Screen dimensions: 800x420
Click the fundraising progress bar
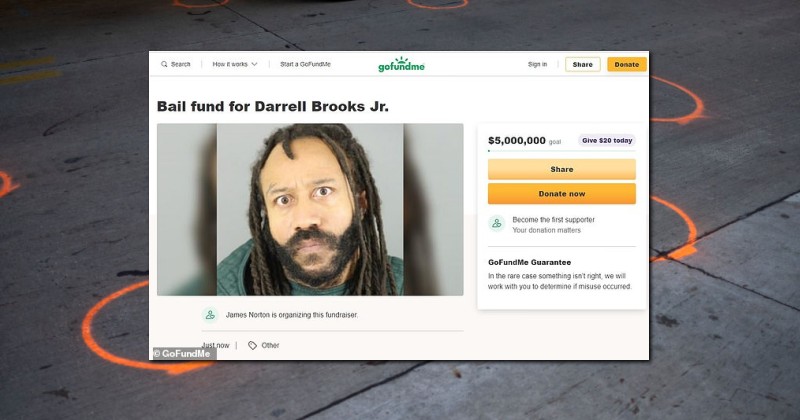(562, 151)
